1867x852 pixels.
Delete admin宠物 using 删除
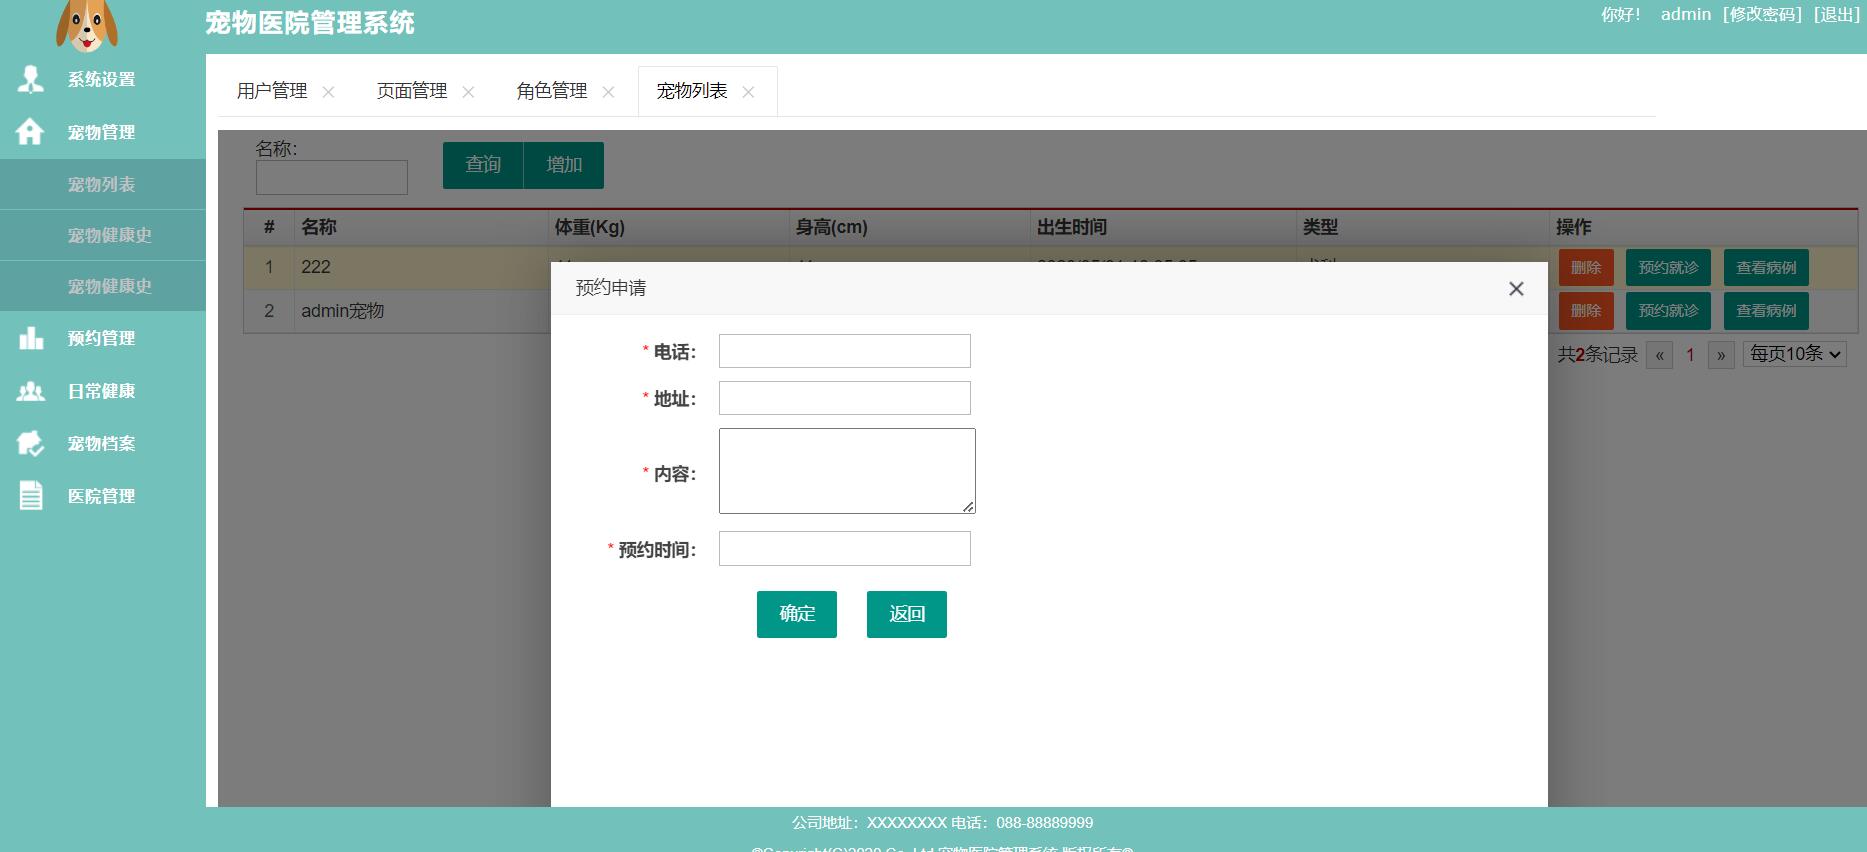pos(1586,311)
